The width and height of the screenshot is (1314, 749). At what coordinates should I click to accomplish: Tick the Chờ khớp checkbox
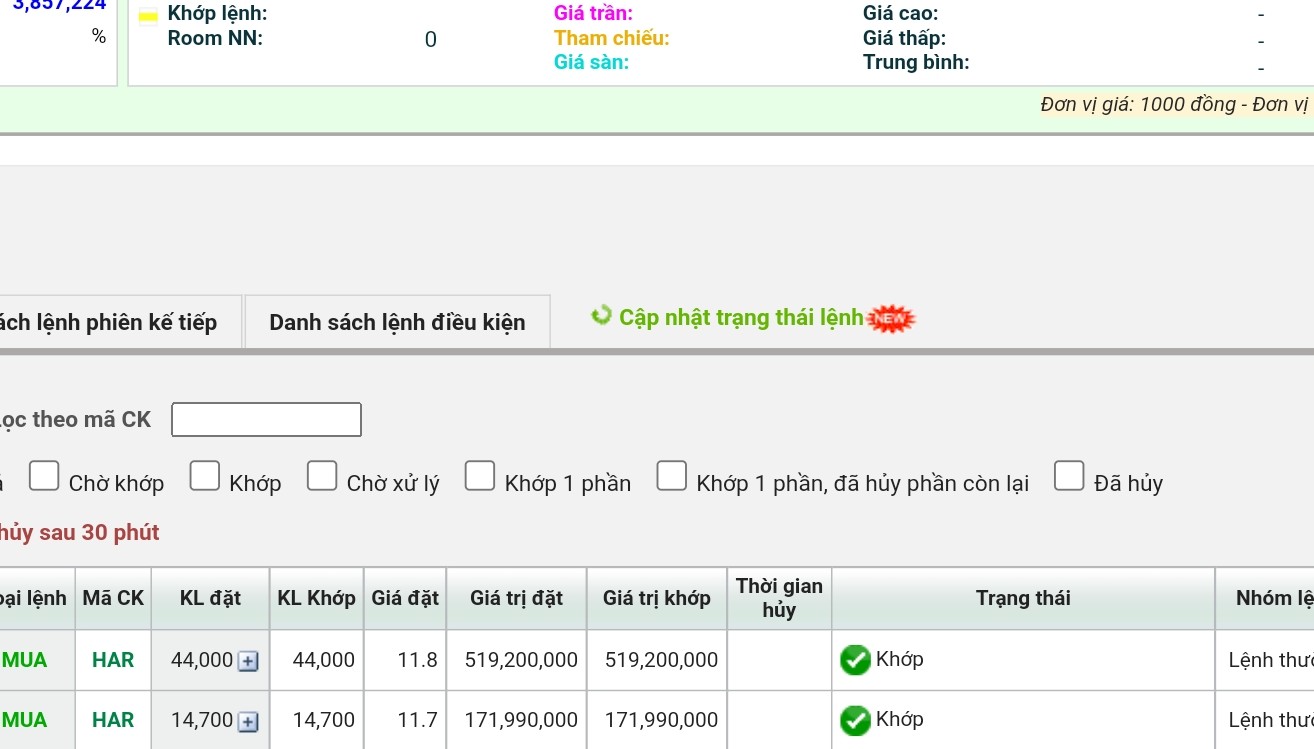[44, 476]
